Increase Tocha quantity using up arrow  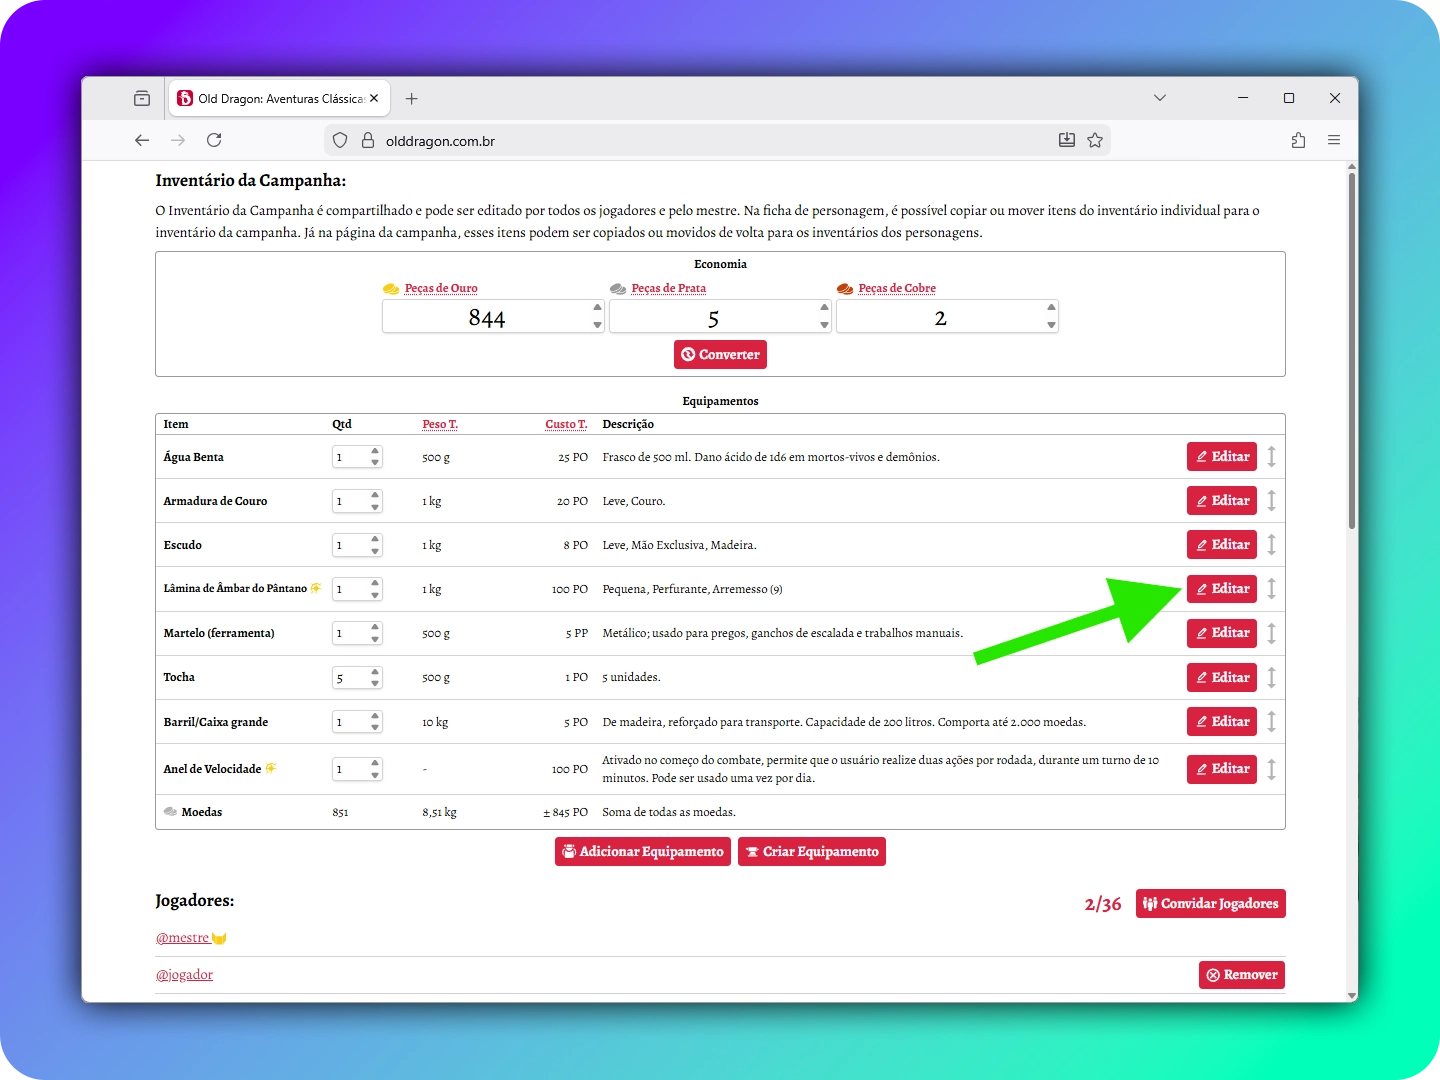tap(375, 672)
